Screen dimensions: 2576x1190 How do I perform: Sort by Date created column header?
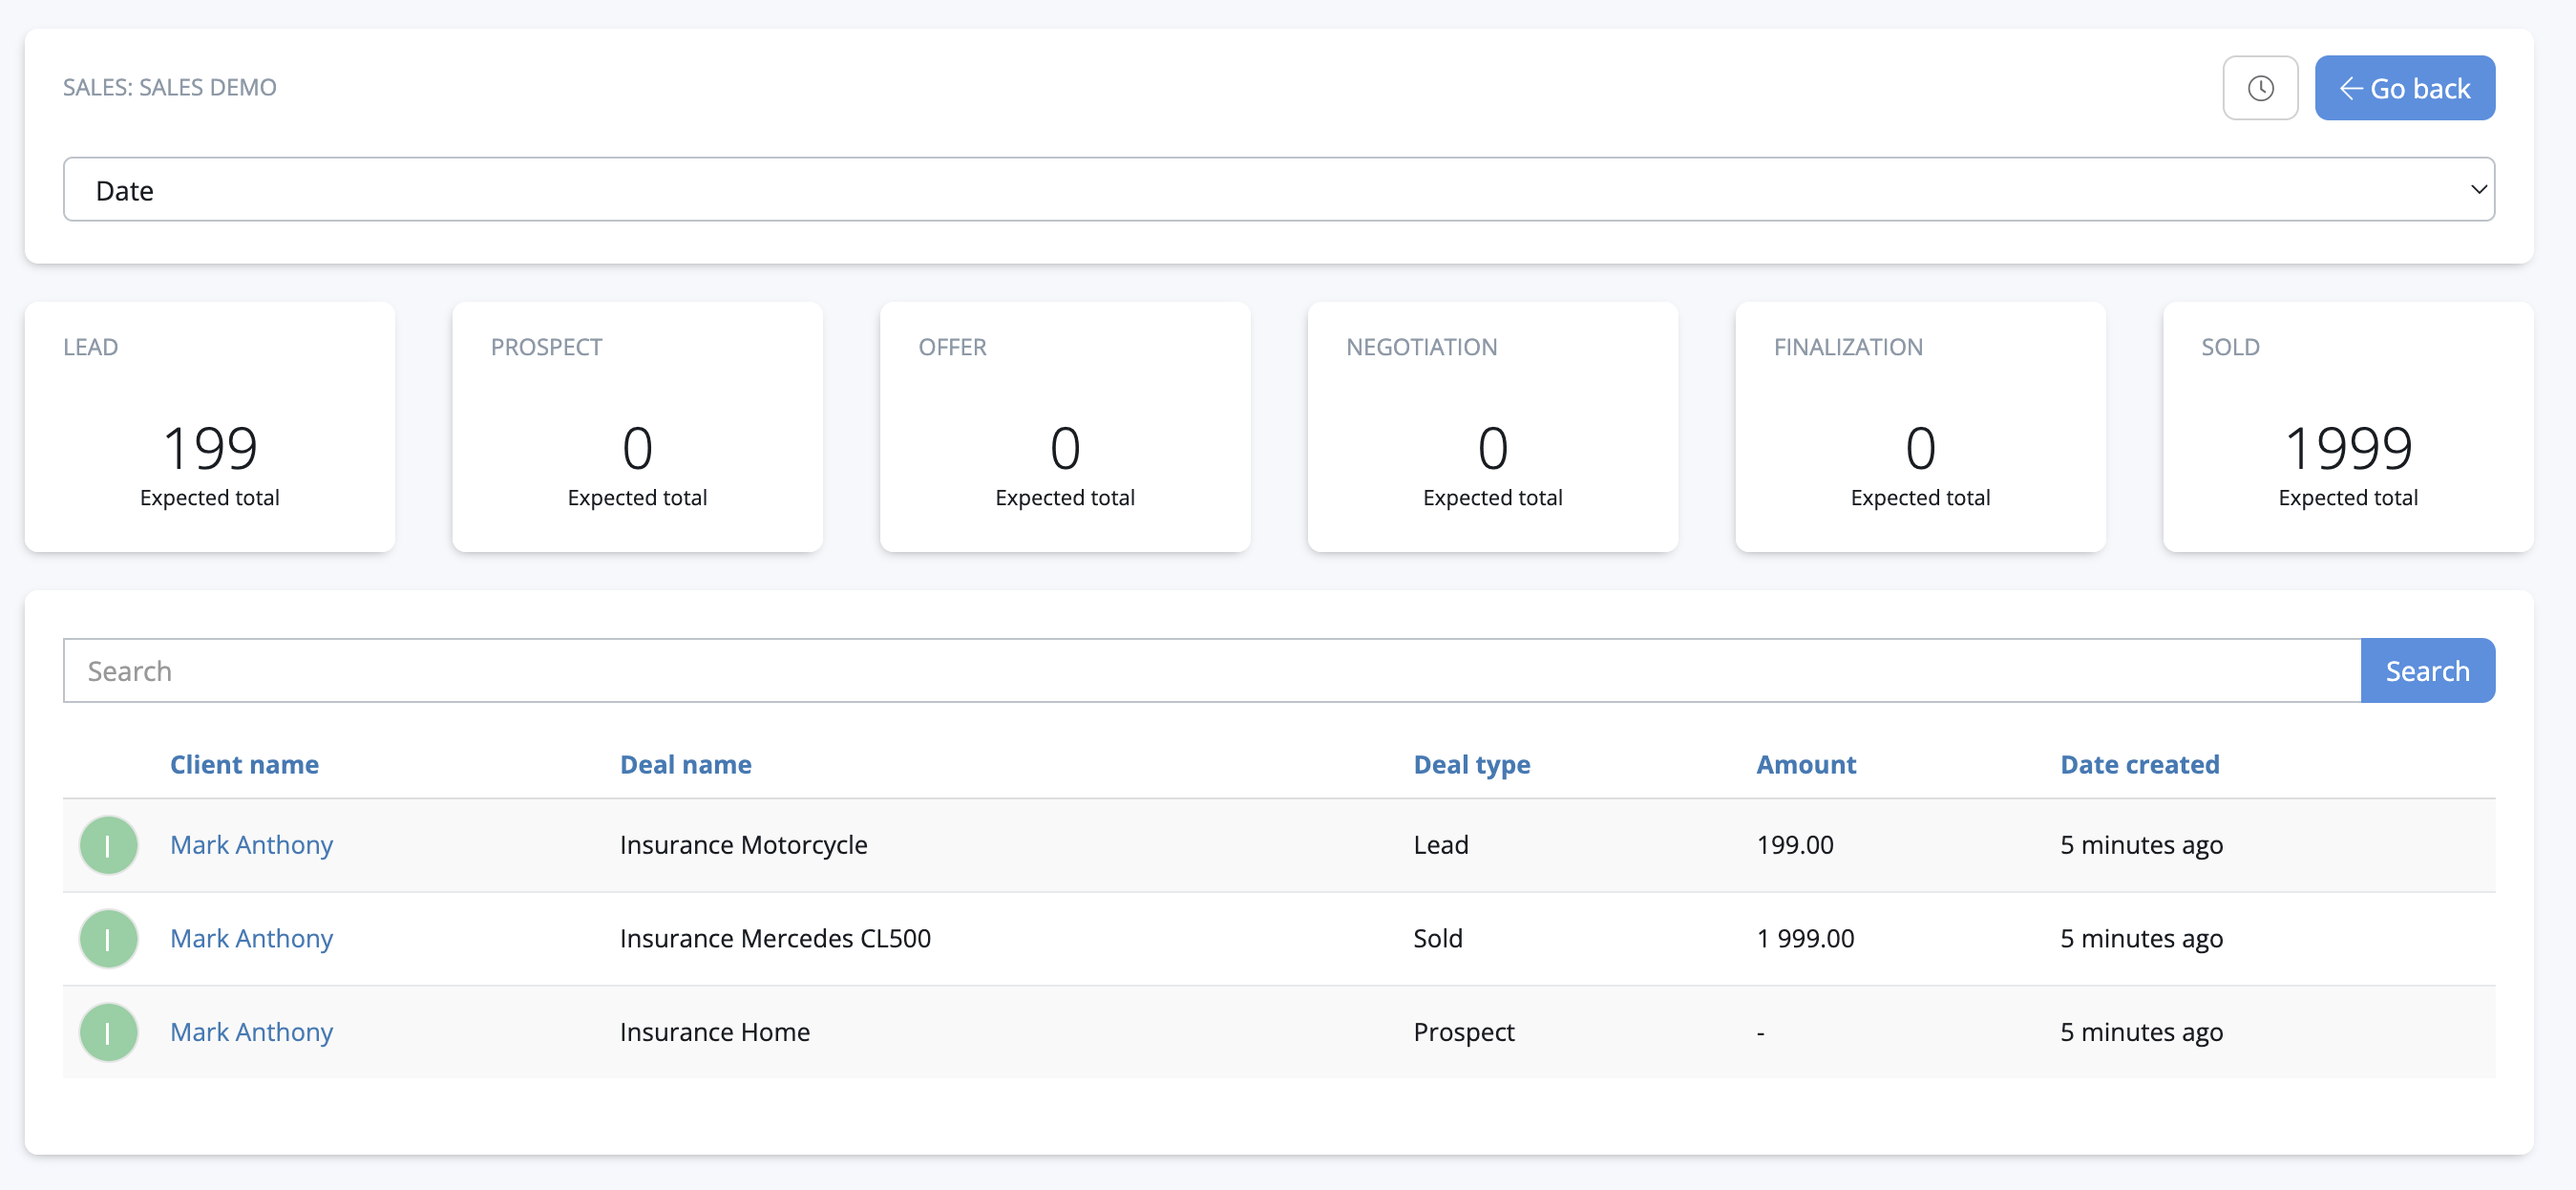(x=2139, y=764)
